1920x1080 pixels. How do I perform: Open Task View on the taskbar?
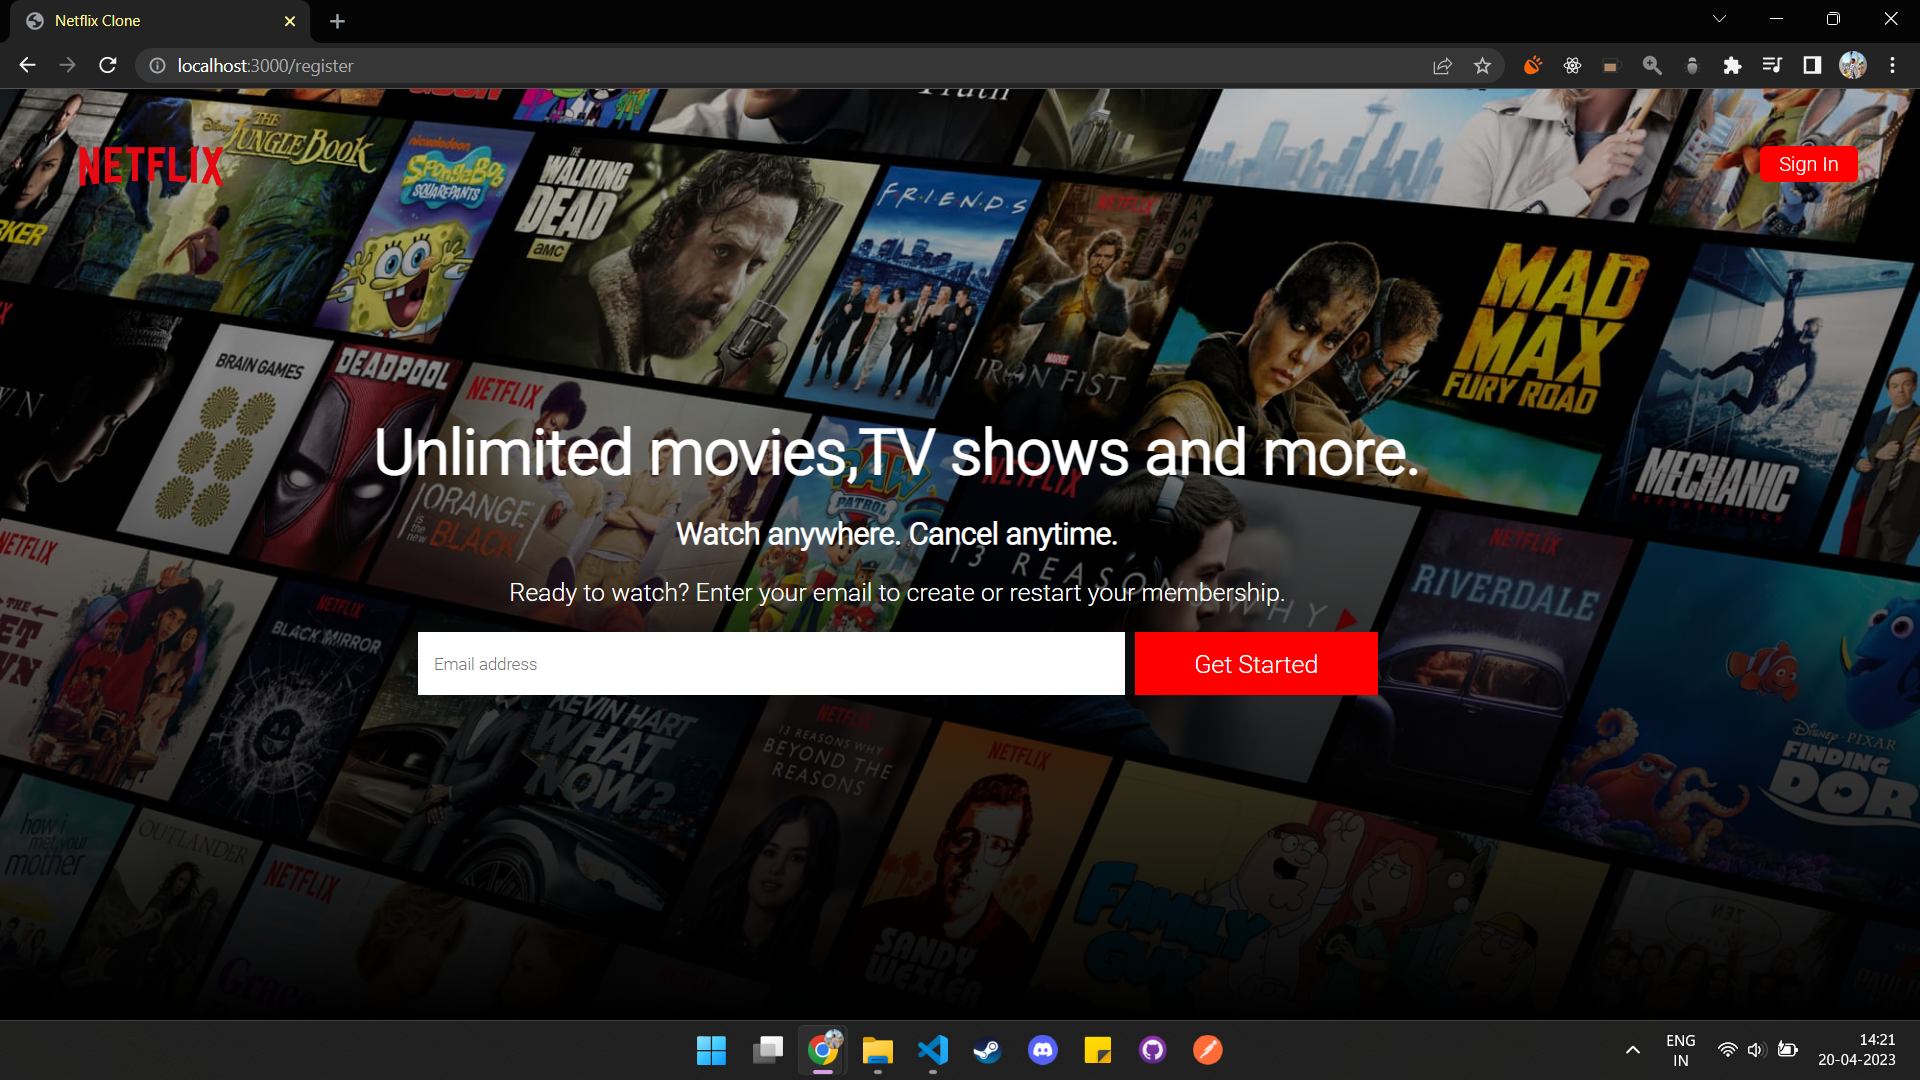point(767,1050)
